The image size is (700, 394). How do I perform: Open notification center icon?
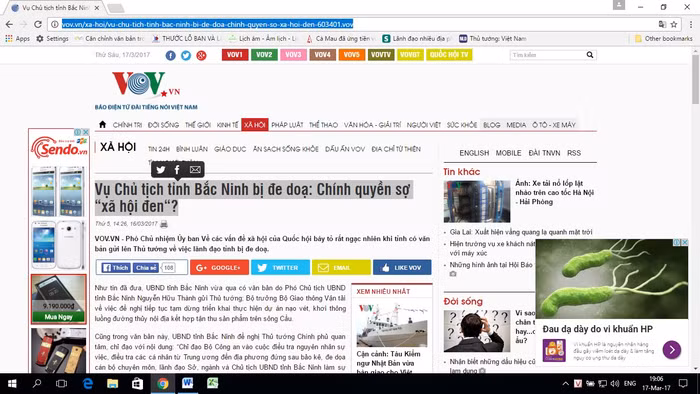(683, 383)
